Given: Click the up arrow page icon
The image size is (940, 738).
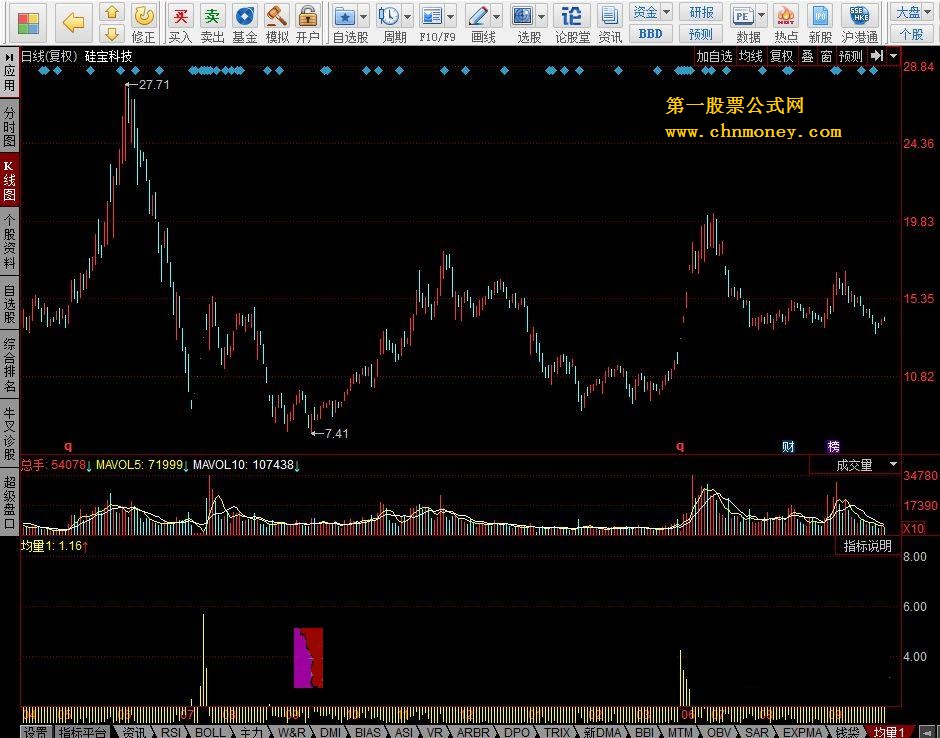Looking at the screenshot, I should 112,13.
